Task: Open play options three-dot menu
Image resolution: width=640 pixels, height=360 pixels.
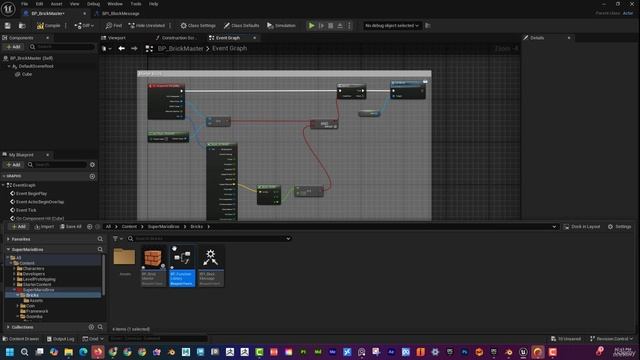Action: (349, 26)
